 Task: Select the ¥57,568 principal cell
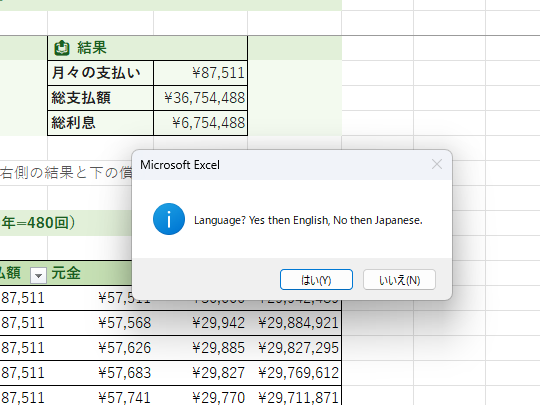coord(101,323)
